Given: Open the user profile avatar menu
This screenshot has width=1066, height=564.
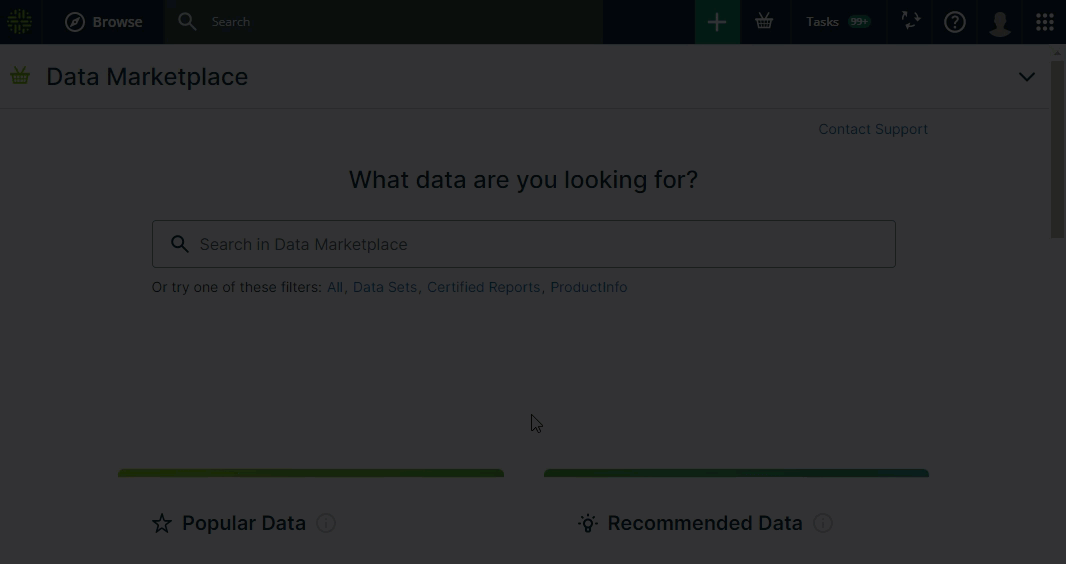Looking at the screenshot, I should [999, 22].
